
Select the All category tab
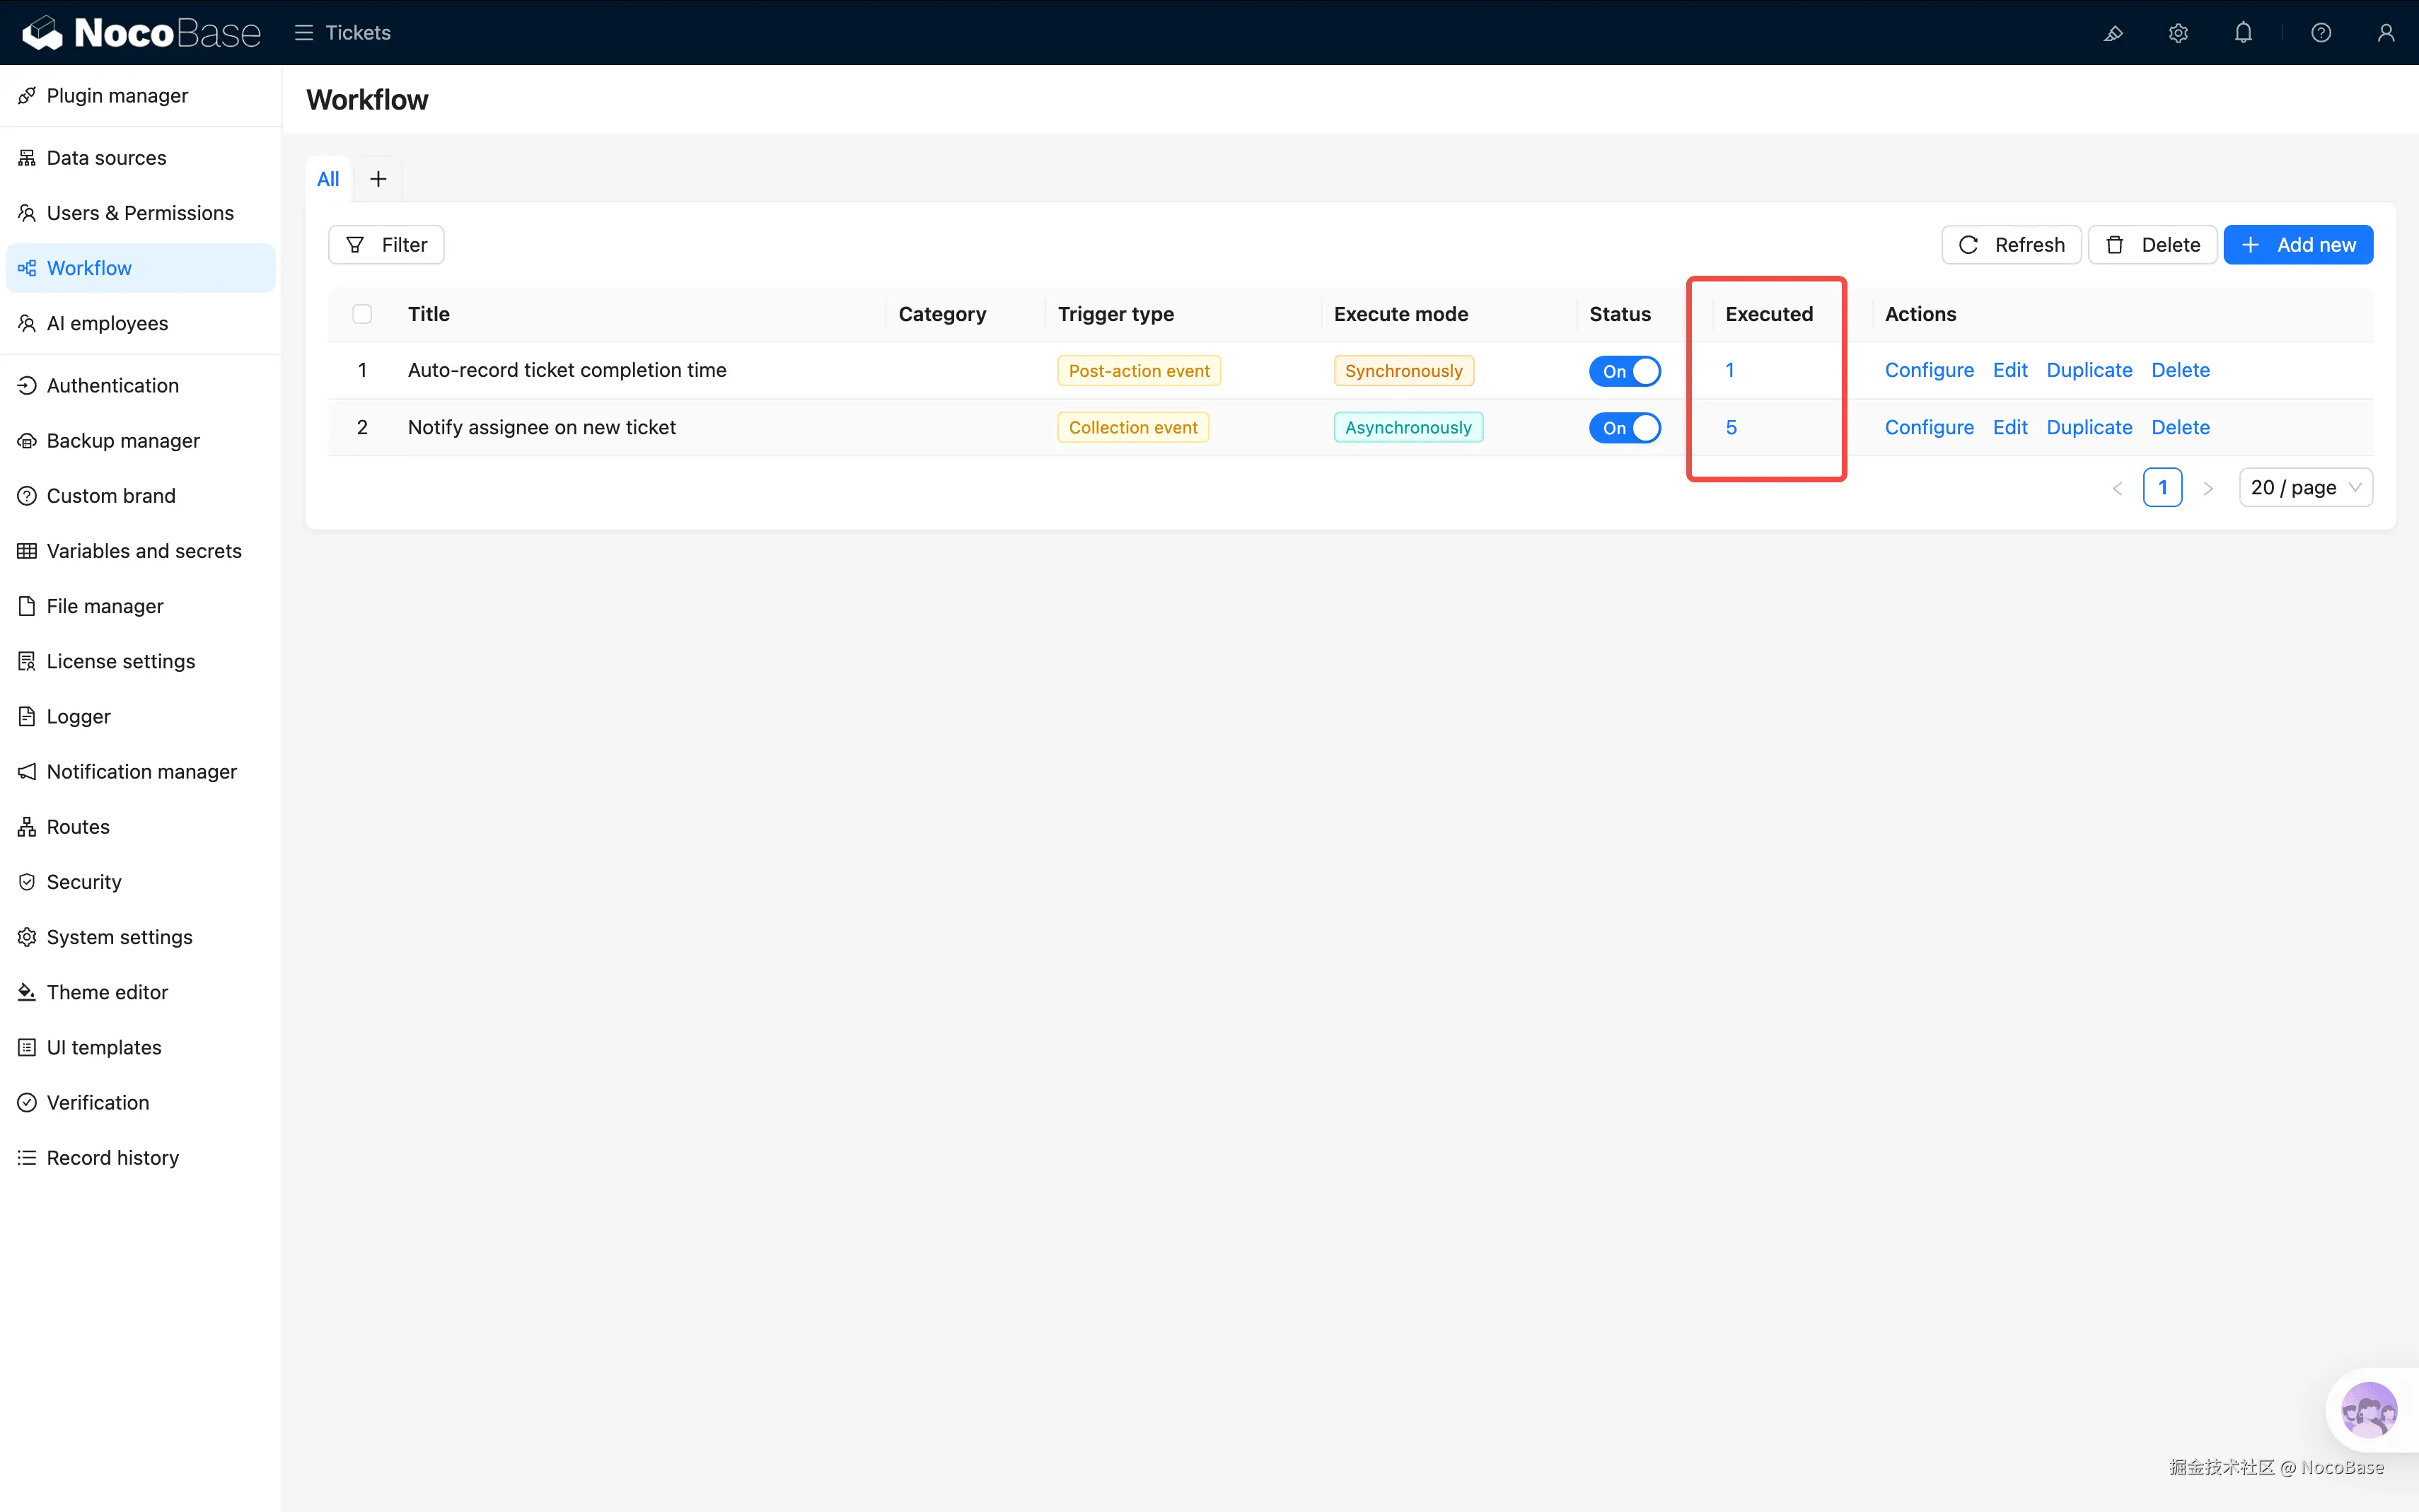click(x=328, y=179)
